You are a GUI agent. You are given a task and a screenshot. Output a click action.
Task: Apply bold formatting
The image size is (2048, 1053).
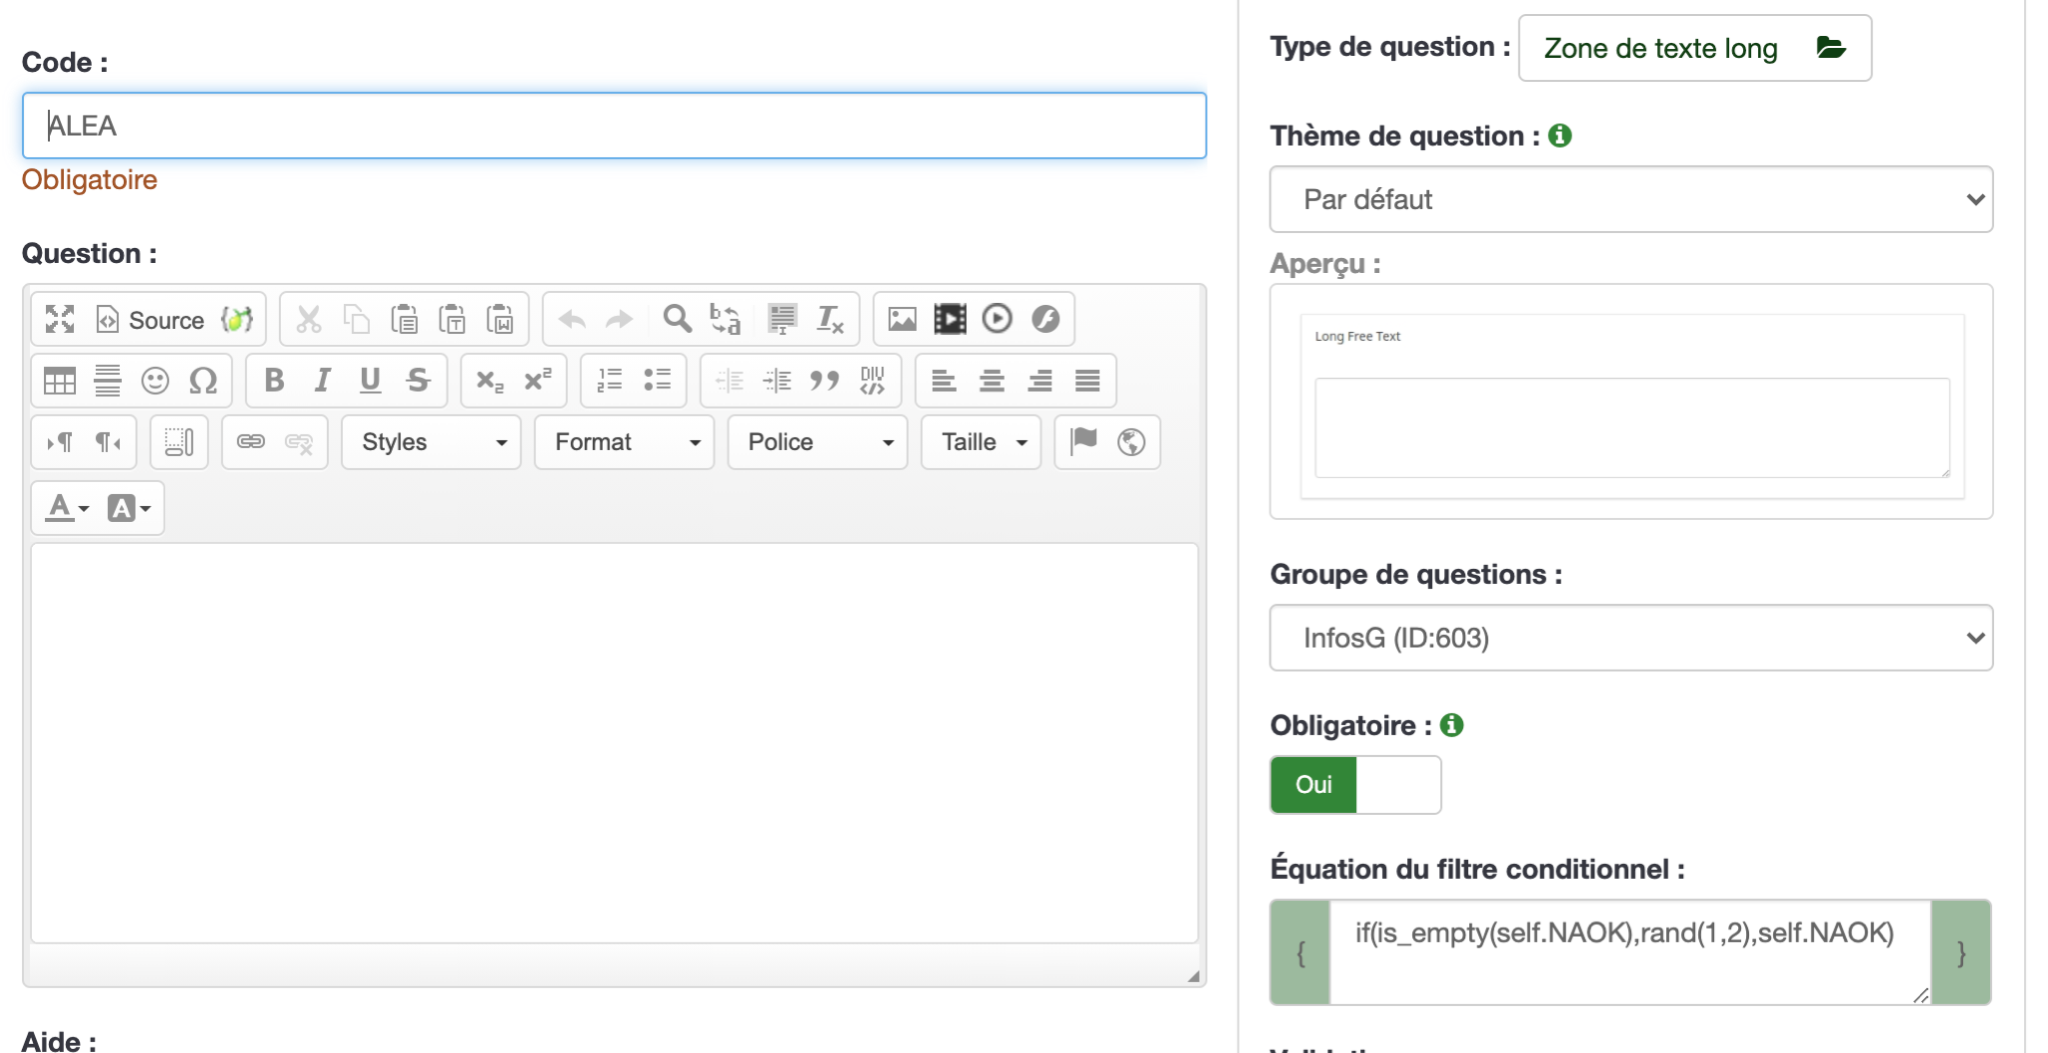pyautogui.click(x=274, y=381)
